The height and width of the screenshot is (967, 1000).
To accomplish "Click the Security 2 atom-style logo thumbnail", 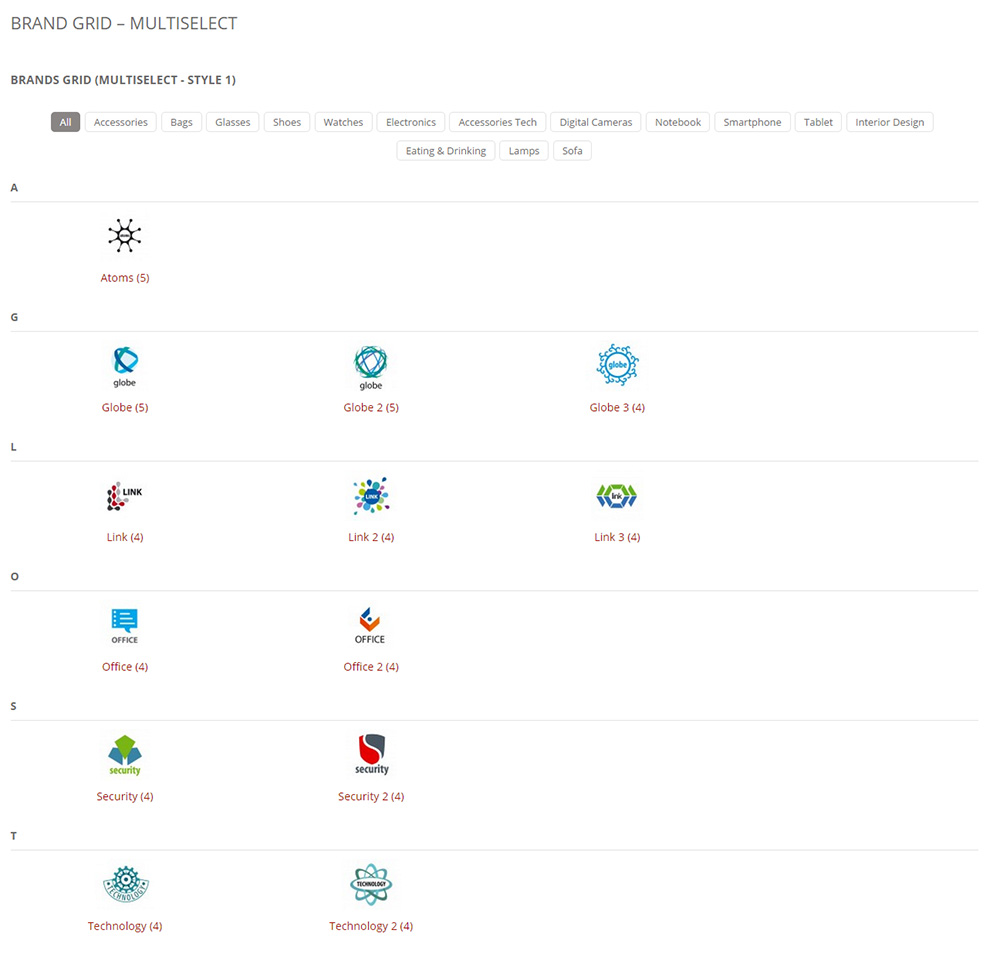I will [371, 754].
